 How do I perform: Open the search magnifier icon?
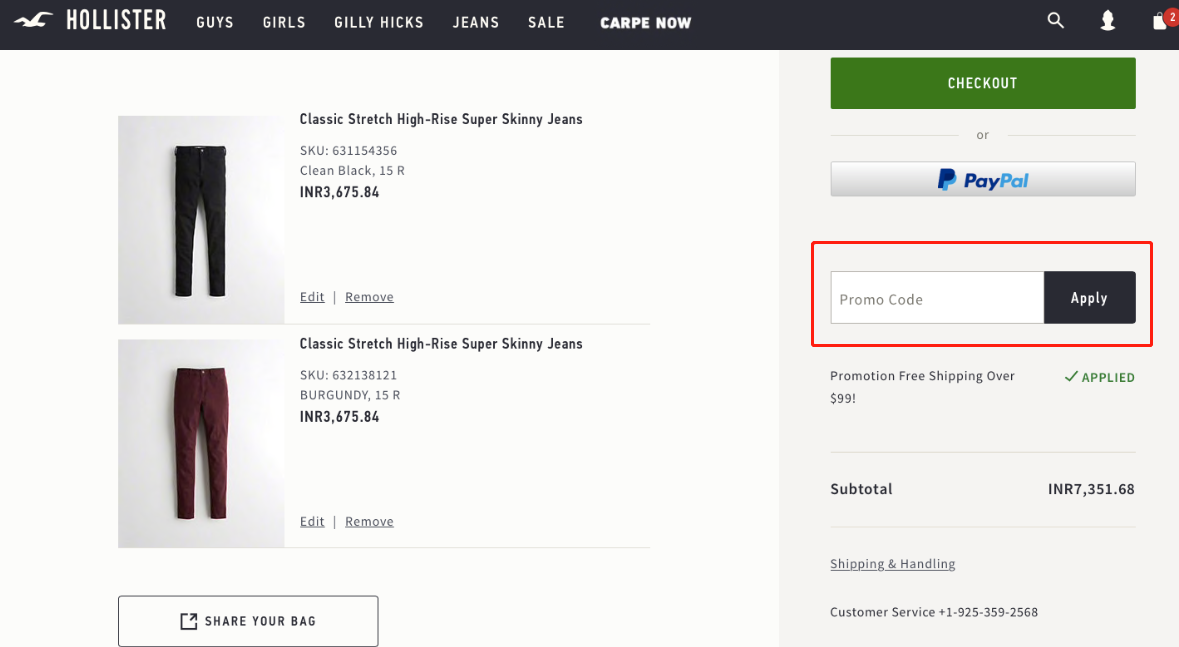click(x=1056, y=21)
